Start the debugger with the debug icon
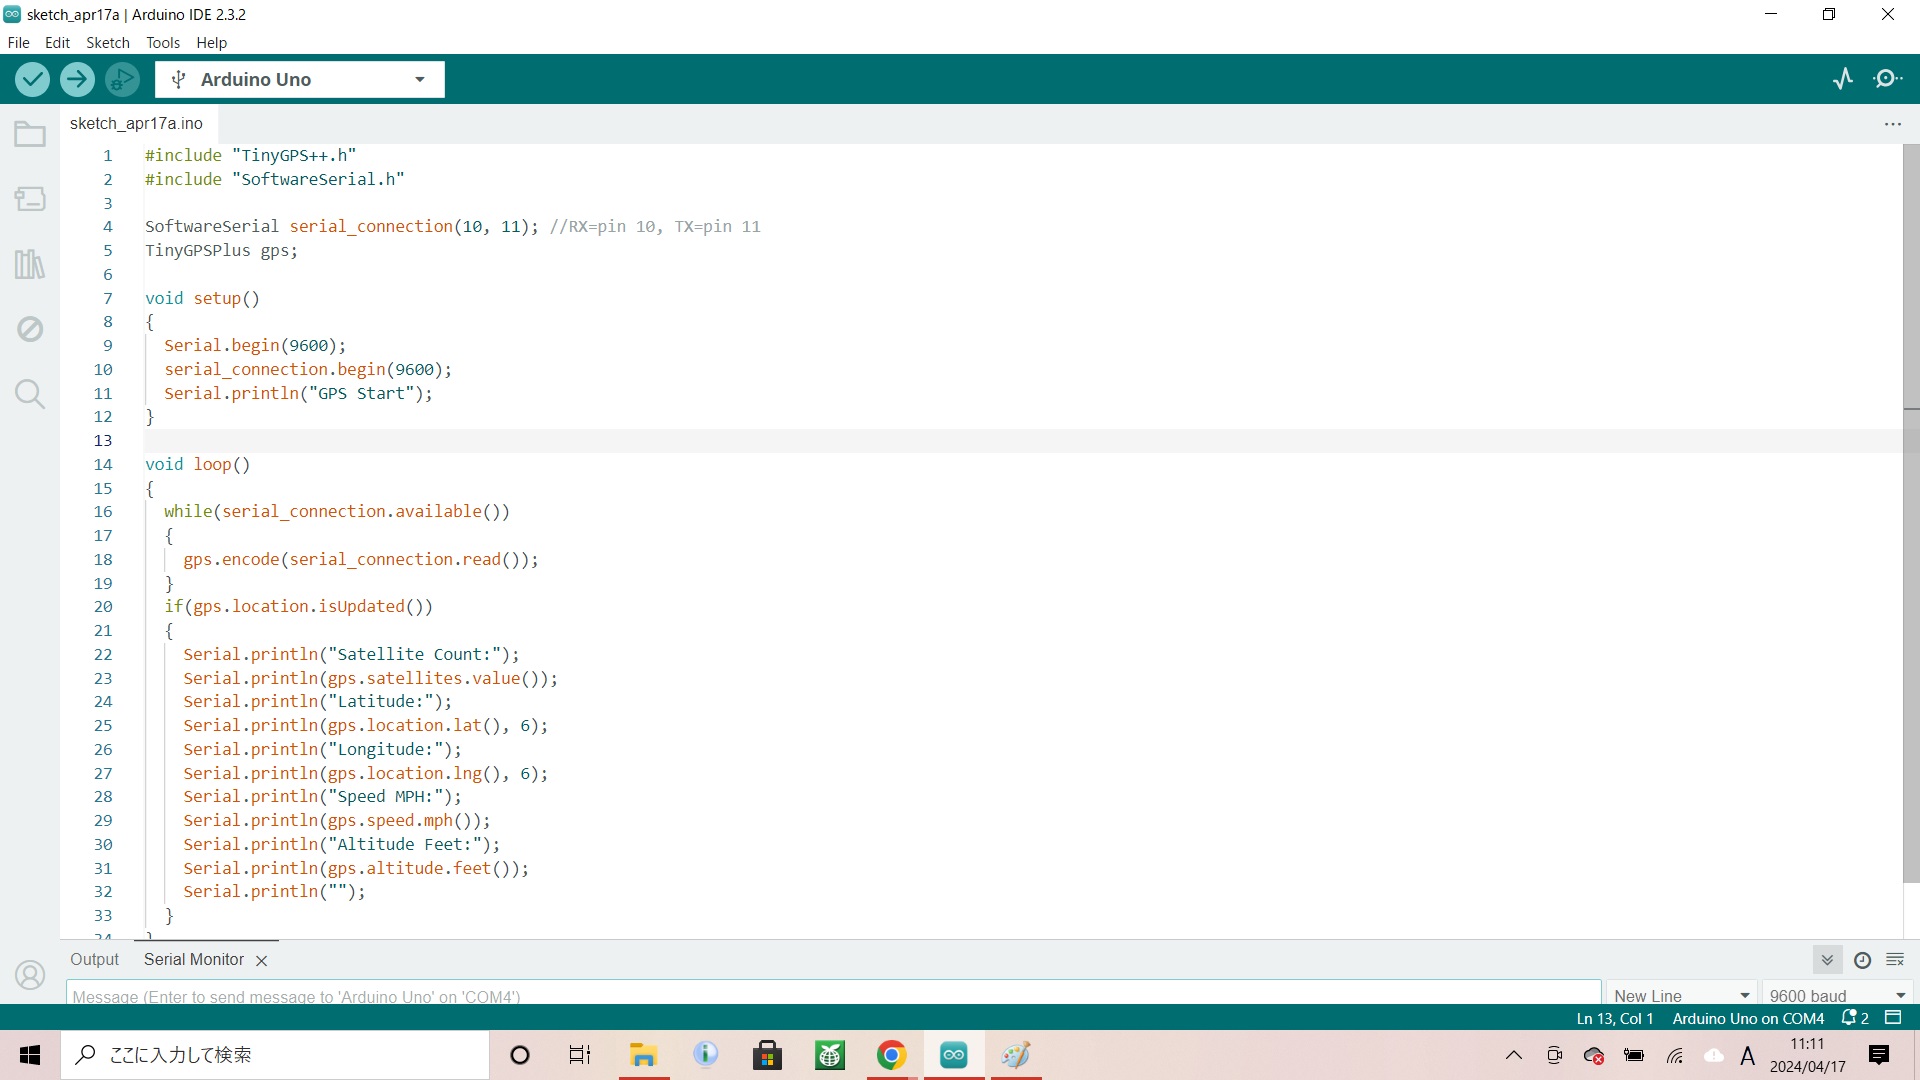This screenshot has width=1920, height=1080. tap(122, 79)
